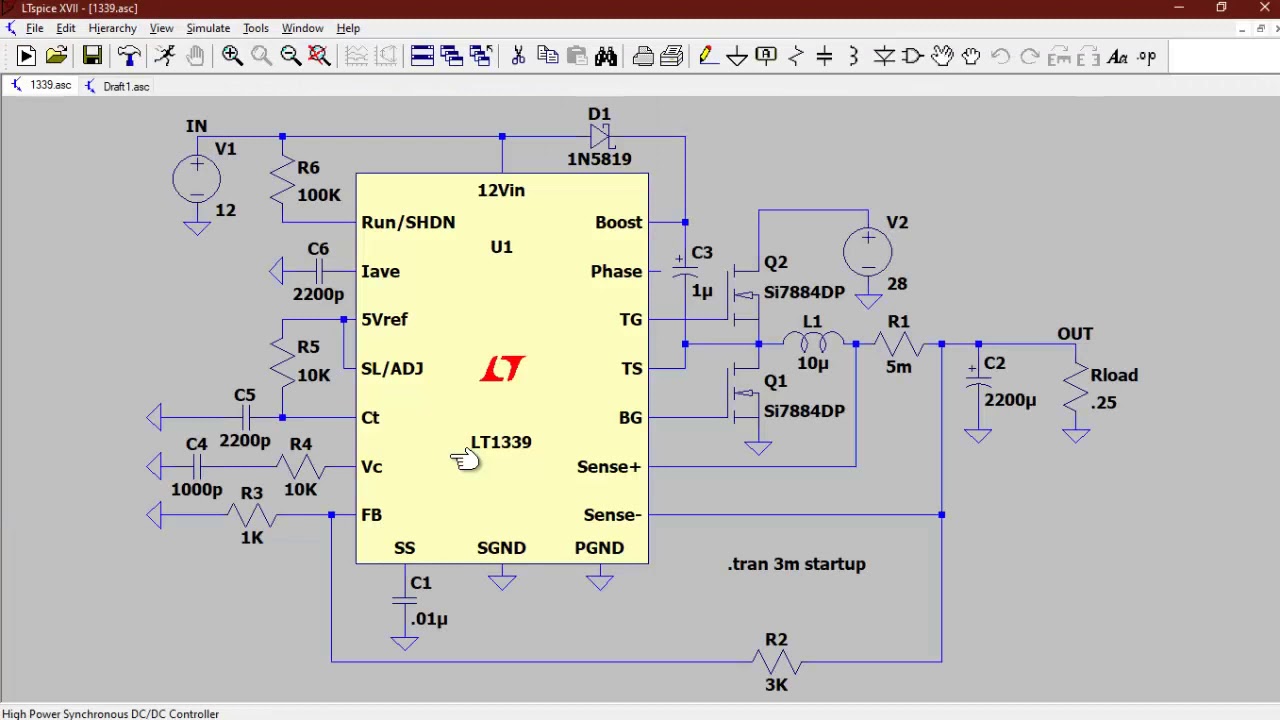Viewport: 1280px width, 720px height.
Task: Click the OUT net label
Action: [1075, 334]
